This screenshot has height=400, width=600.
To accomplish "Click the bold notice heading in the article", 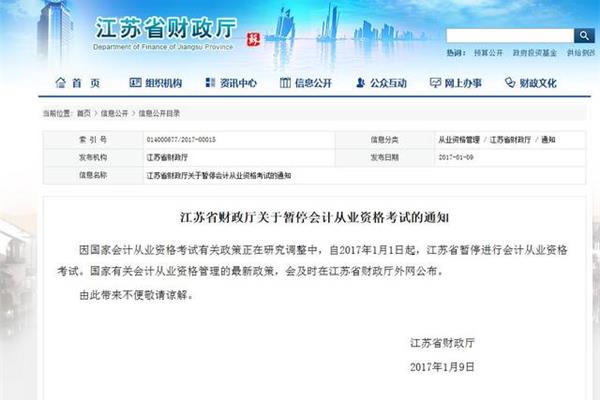I will [x=314, y=217].
